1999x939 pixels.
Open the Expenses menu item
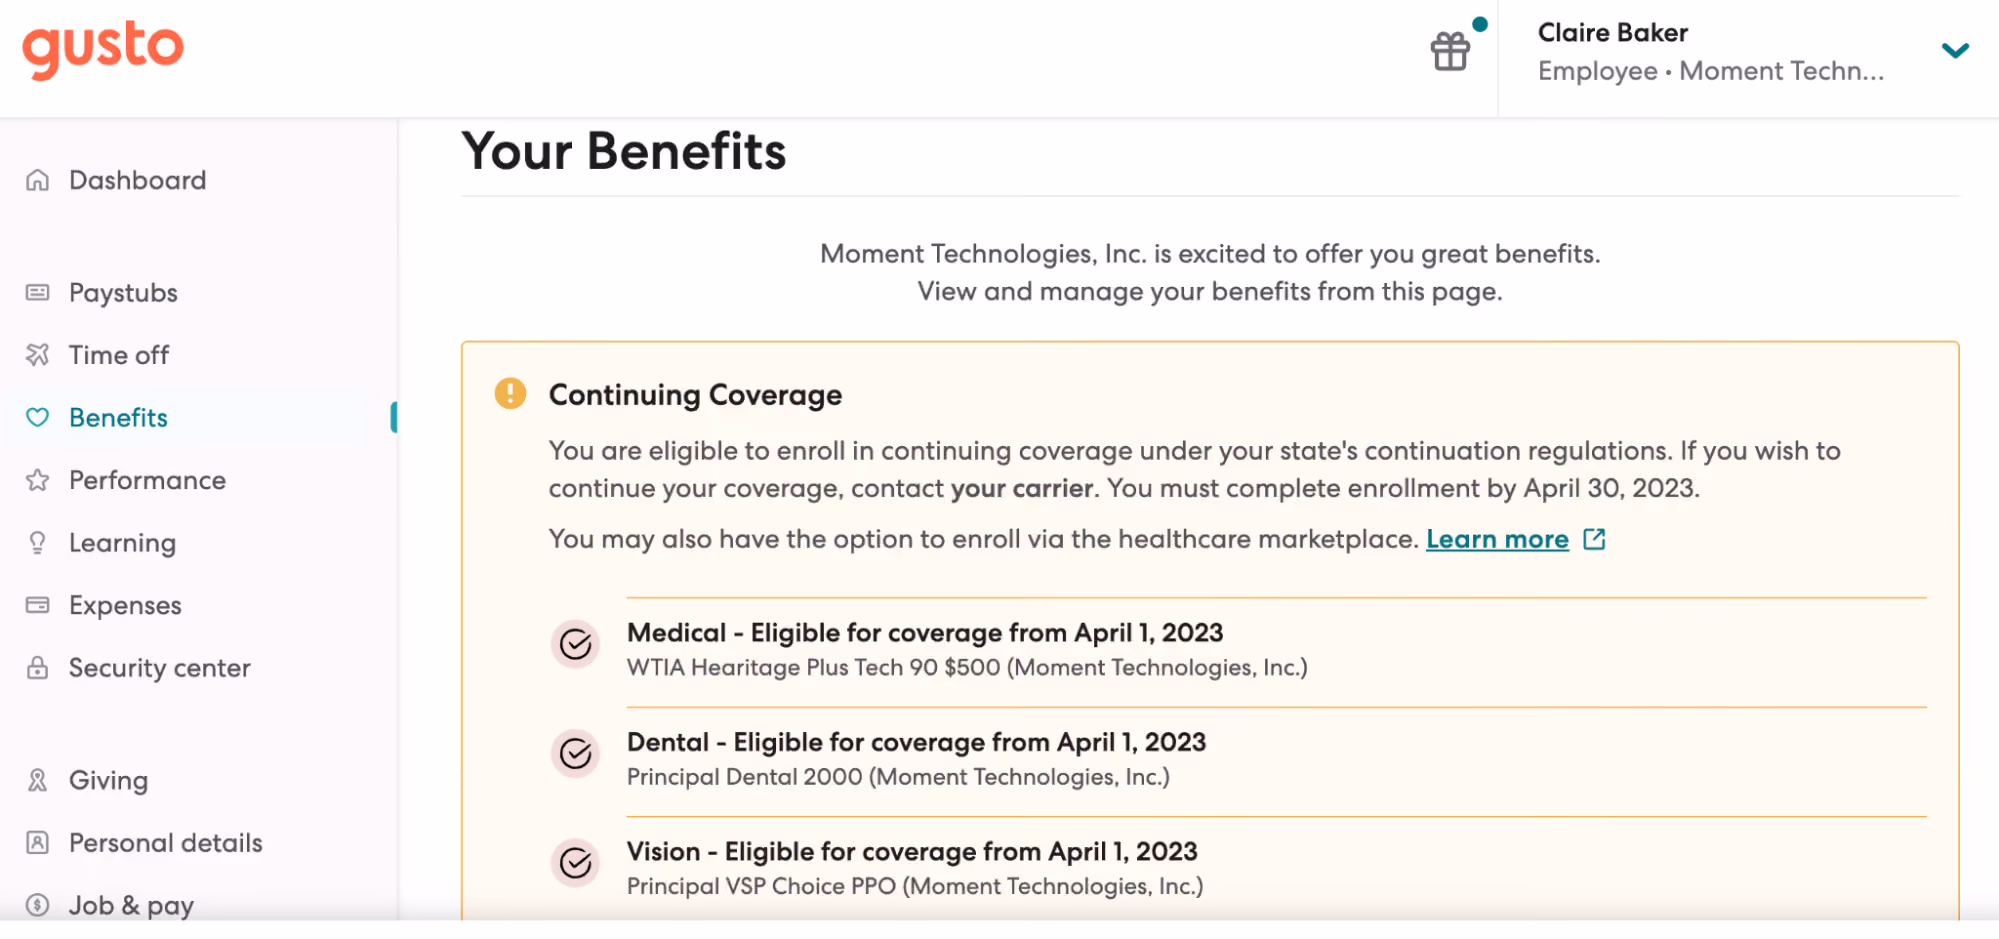point(125,605)
